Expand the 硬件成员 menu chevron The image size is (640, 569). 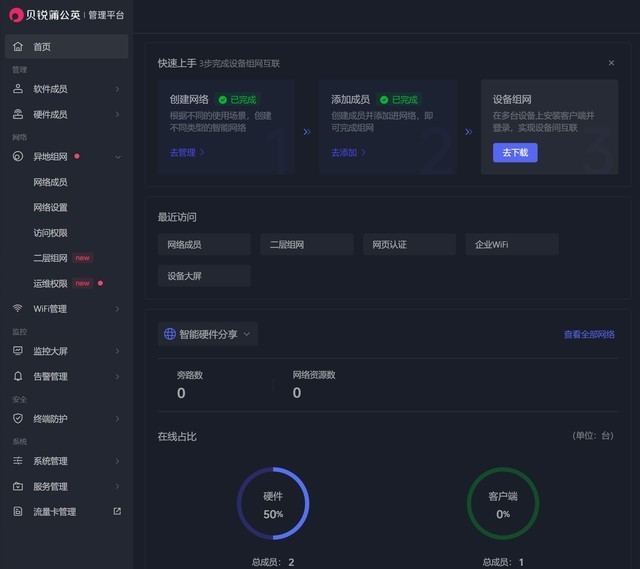point(118,114)
